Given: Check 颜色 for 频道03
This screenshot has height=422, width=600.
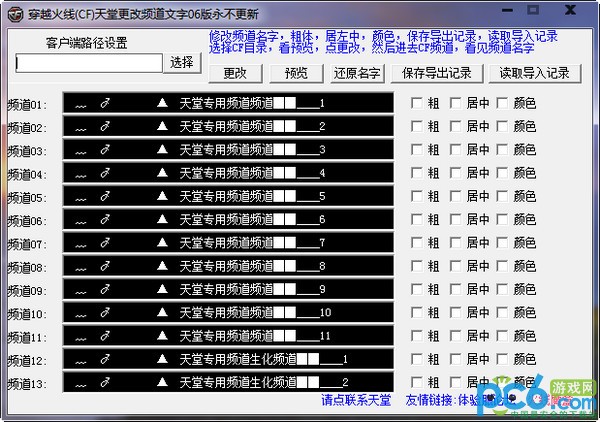Looking at the screenshot, I should (x=502, y=150).
